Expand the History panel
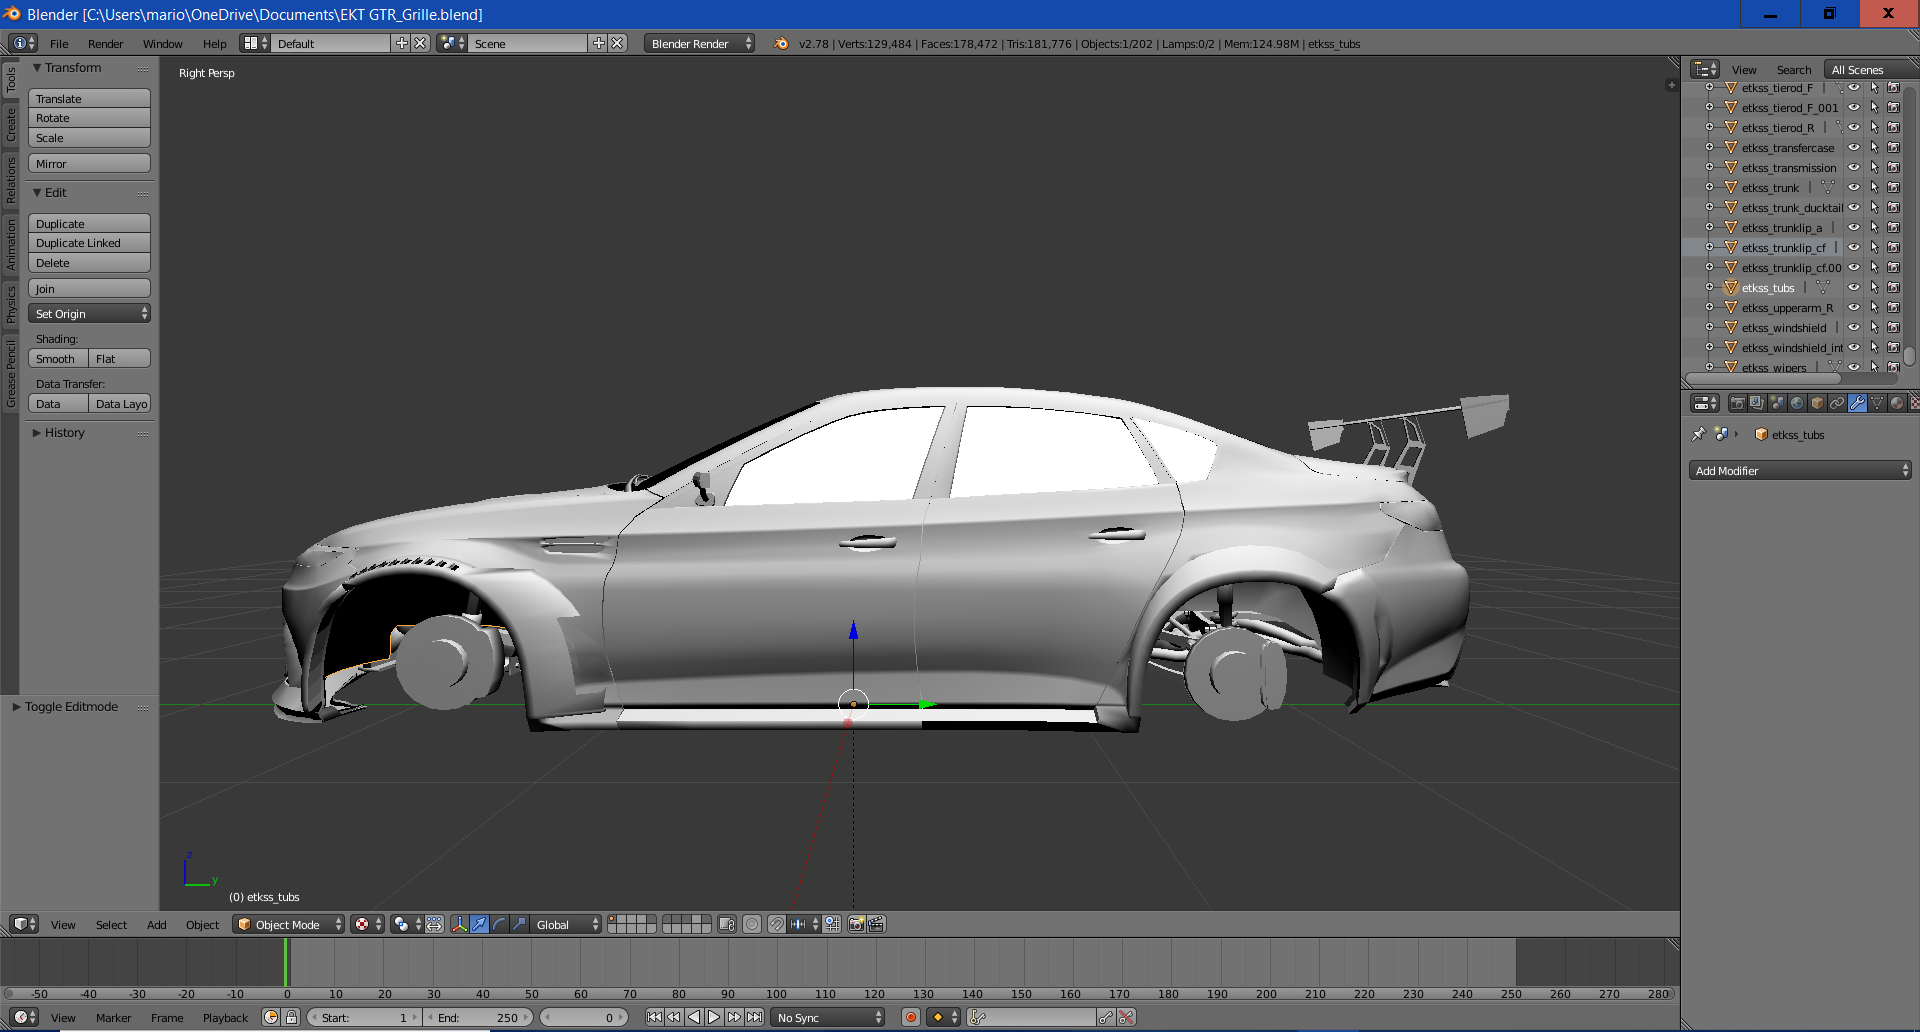The height and width of the screenshot is (1032, 1920). coord(64,433)
